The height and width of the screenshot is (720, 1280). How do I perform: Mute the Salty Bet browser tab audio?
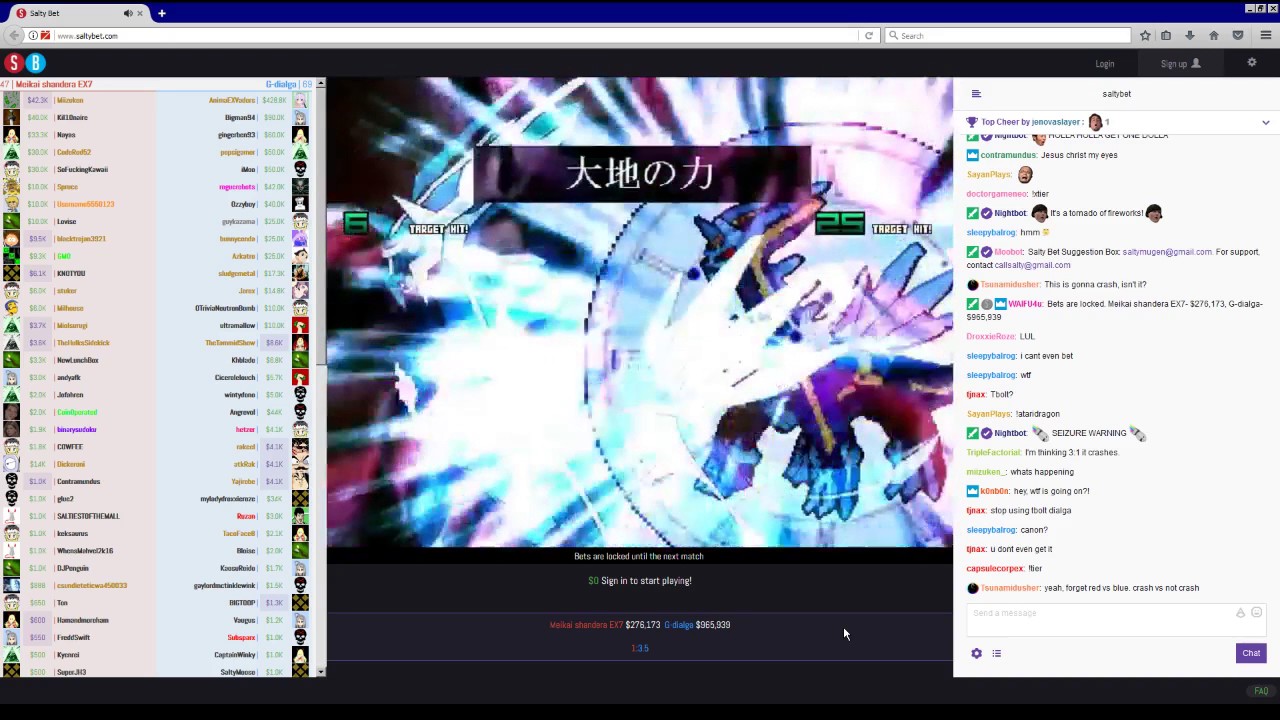128,13
